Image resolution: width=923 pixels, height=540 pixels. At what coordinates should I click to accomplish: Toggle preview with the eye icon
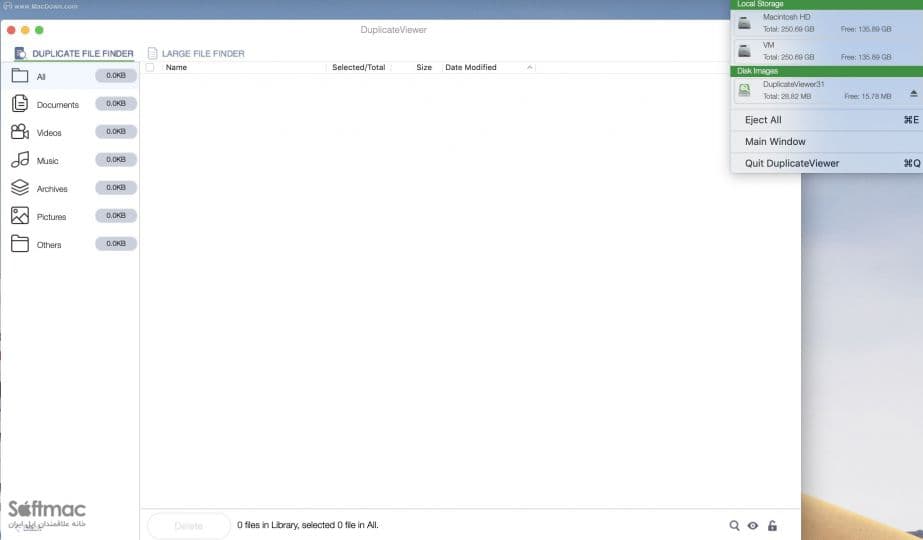(753, 525)
